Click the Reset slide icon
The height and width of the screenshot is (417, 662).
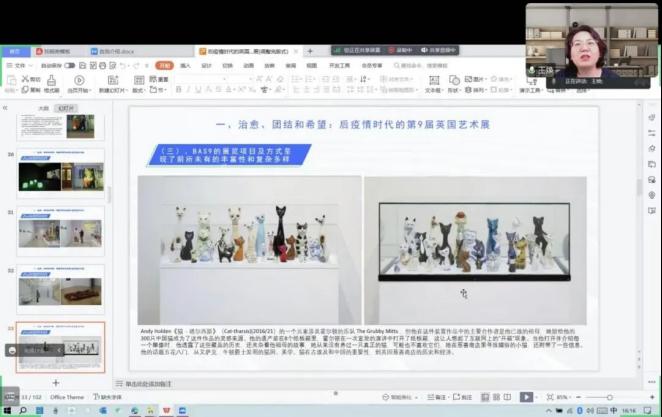tap(153, 79)
